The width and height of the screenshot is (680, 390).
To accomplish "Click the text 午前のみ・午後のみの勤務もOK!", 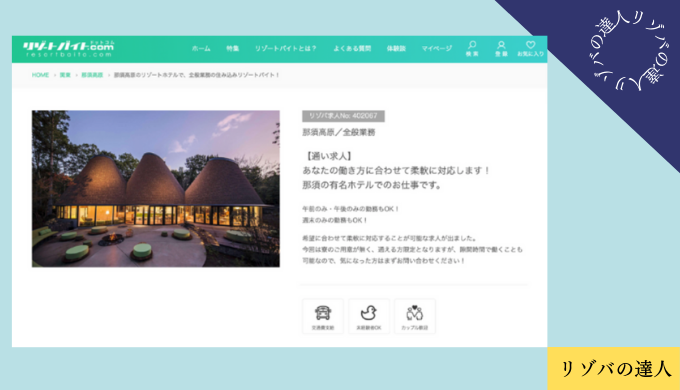I will tap(350, 209).
